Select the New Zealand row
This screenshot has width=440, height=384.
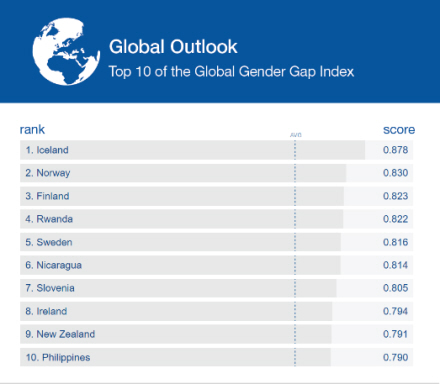click(x=216, y=334)
